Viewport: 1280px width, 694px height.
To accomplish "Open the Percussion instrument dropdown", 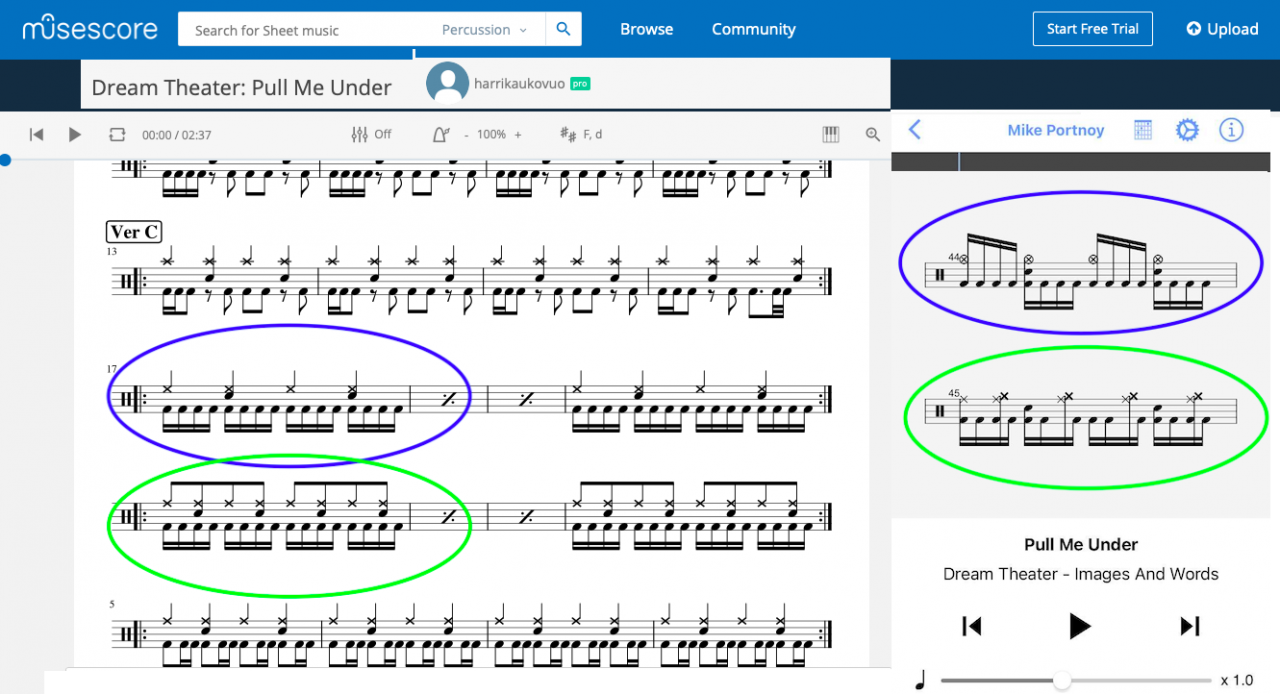I will (x=484, y=30).
